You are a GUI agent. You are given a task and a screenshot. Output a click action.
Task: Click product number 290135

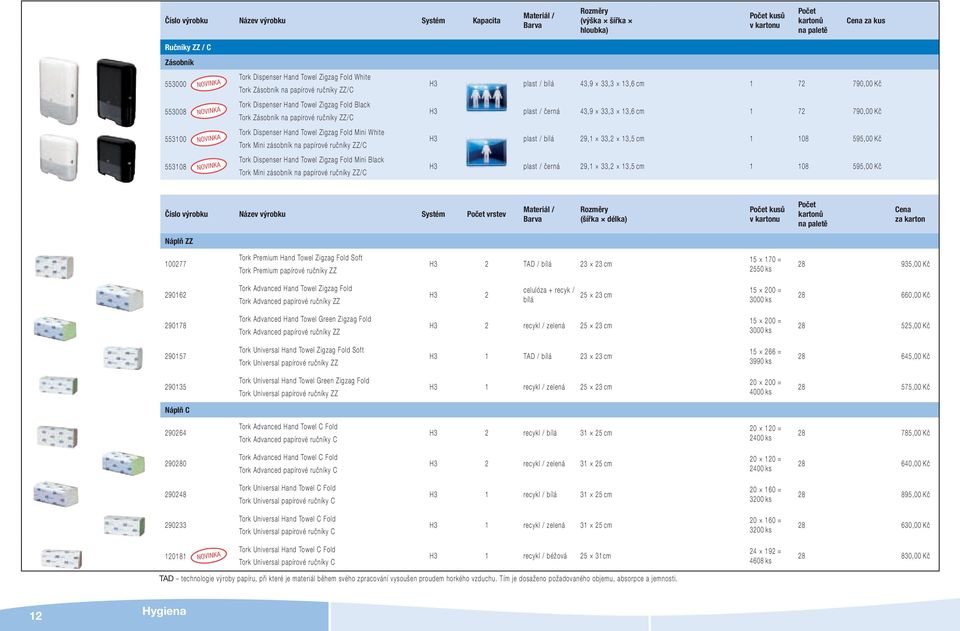(x=175, y=387)
